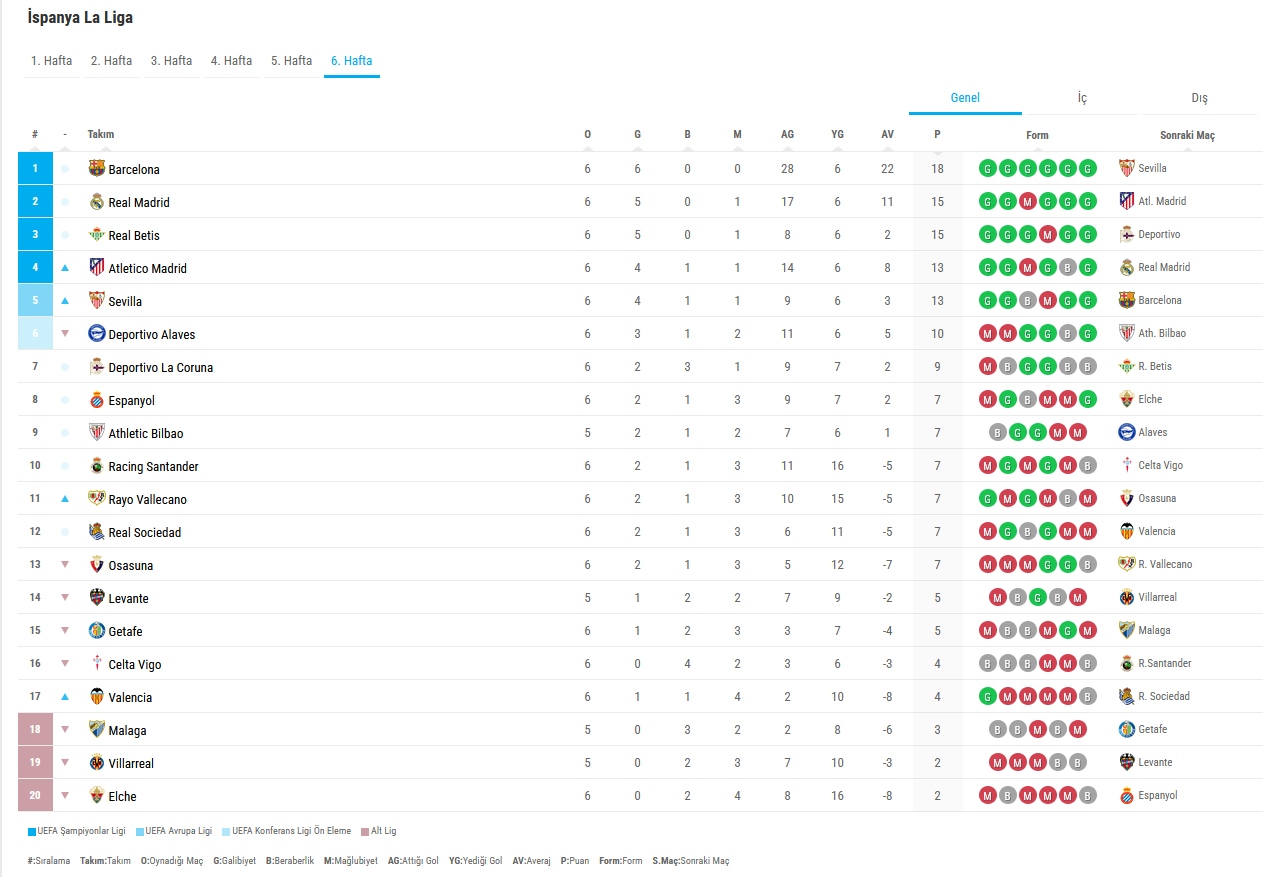Click the Athletic Bilbao team crest

click(97, 432)
